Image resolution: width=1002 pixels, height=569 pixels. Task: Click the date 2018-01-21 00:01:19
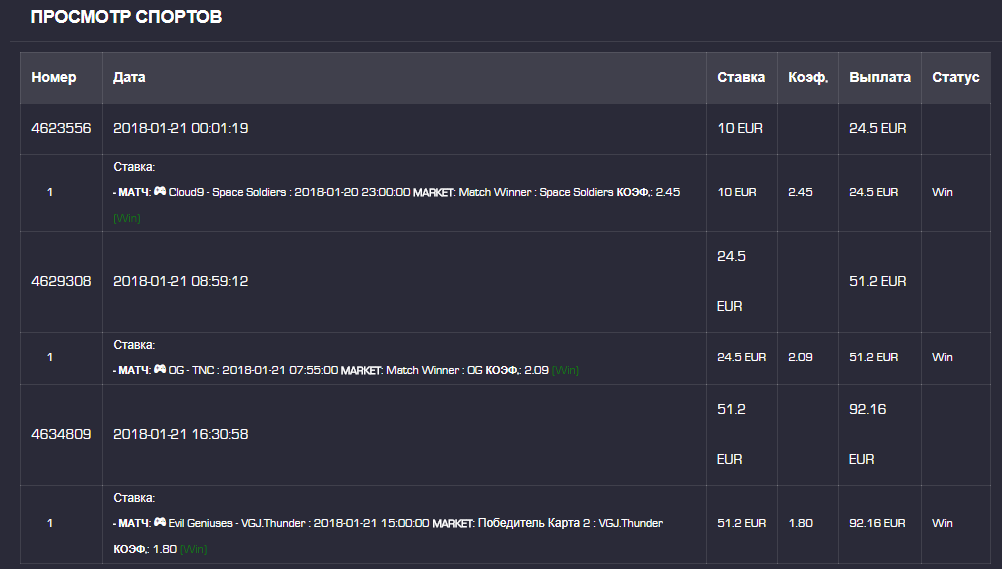coord(180,128)
